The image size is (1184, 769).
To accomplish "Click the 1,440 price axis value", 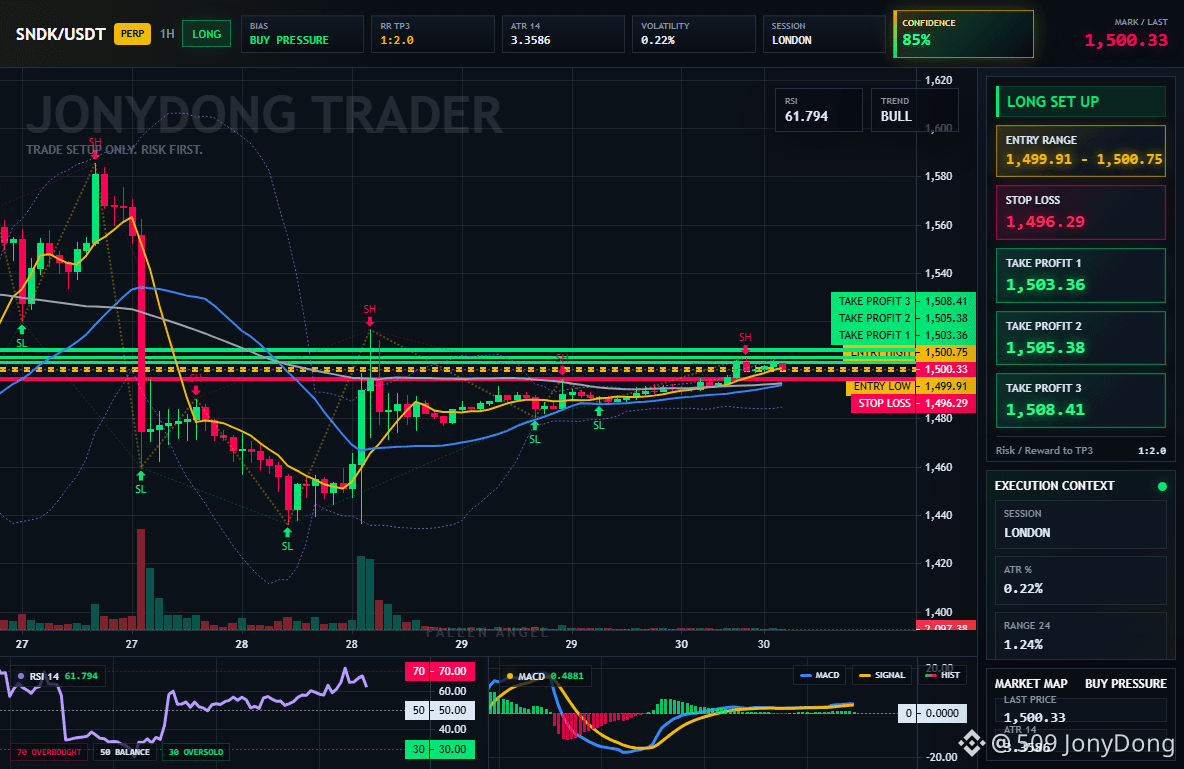I will point(939,515).
